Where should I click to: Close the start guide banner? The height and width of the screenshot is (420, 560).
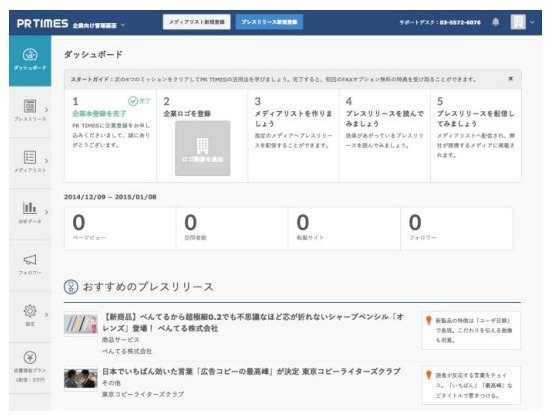point(511,79)
